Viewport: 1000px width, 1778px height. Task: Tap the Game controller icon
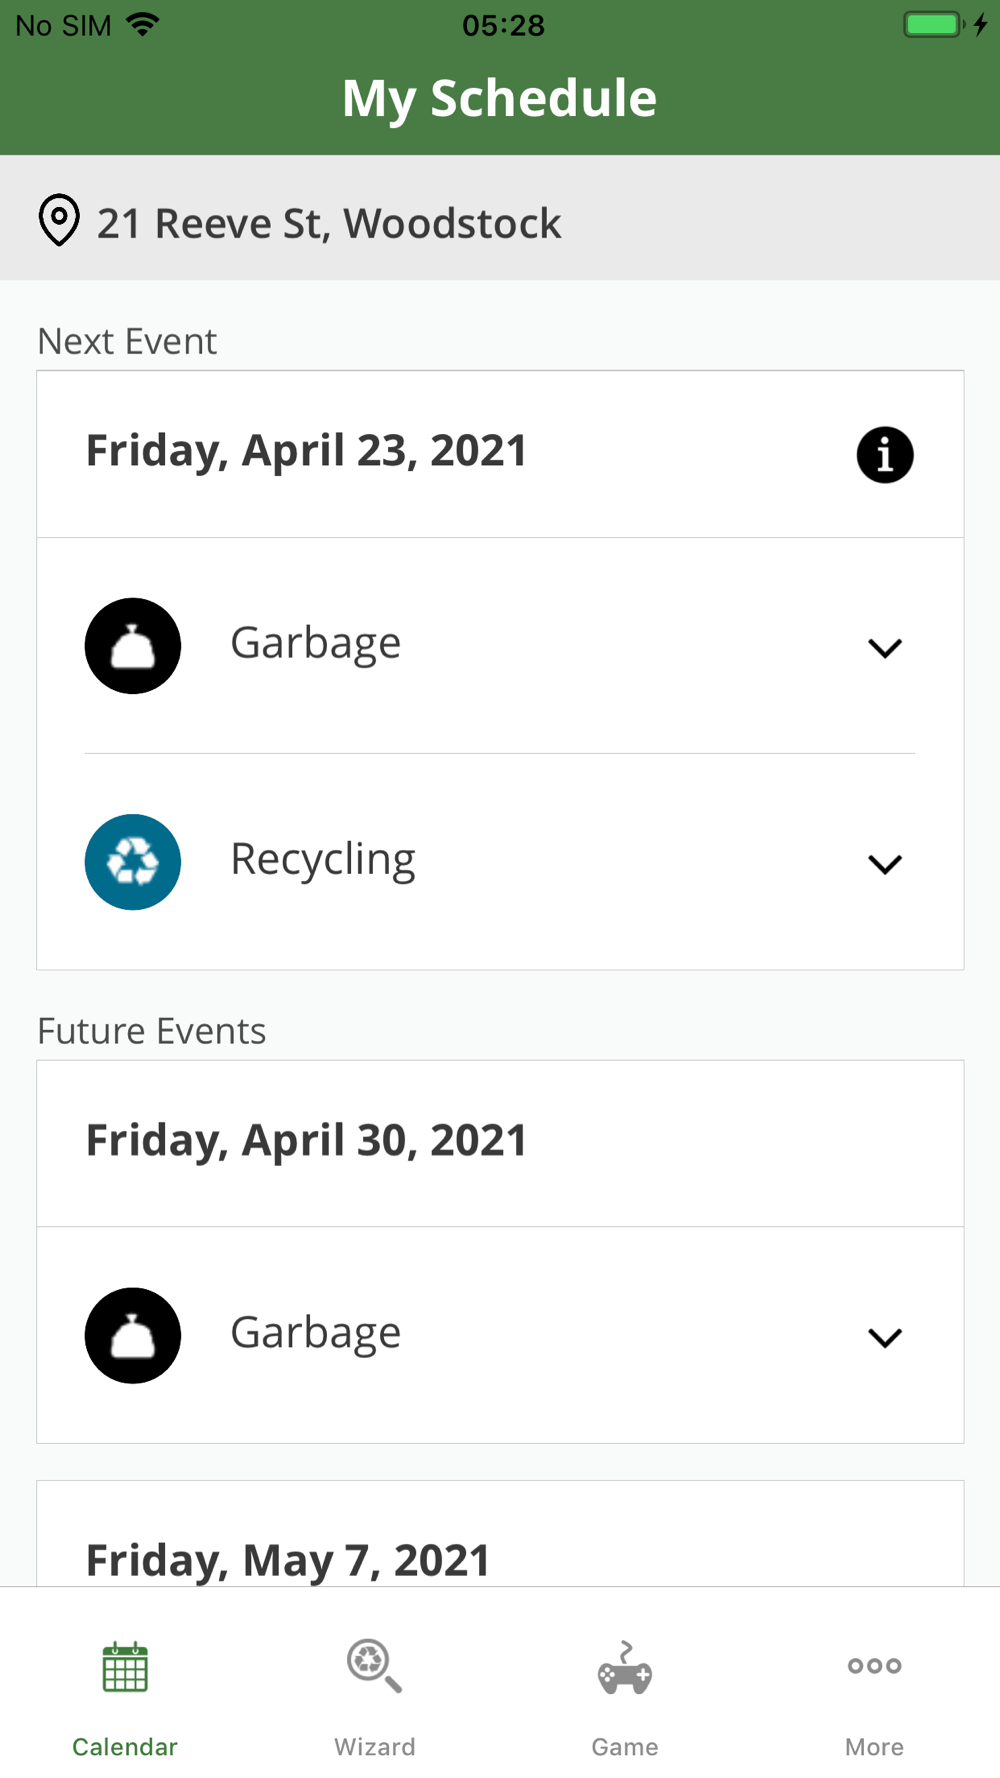(625, 1668)
